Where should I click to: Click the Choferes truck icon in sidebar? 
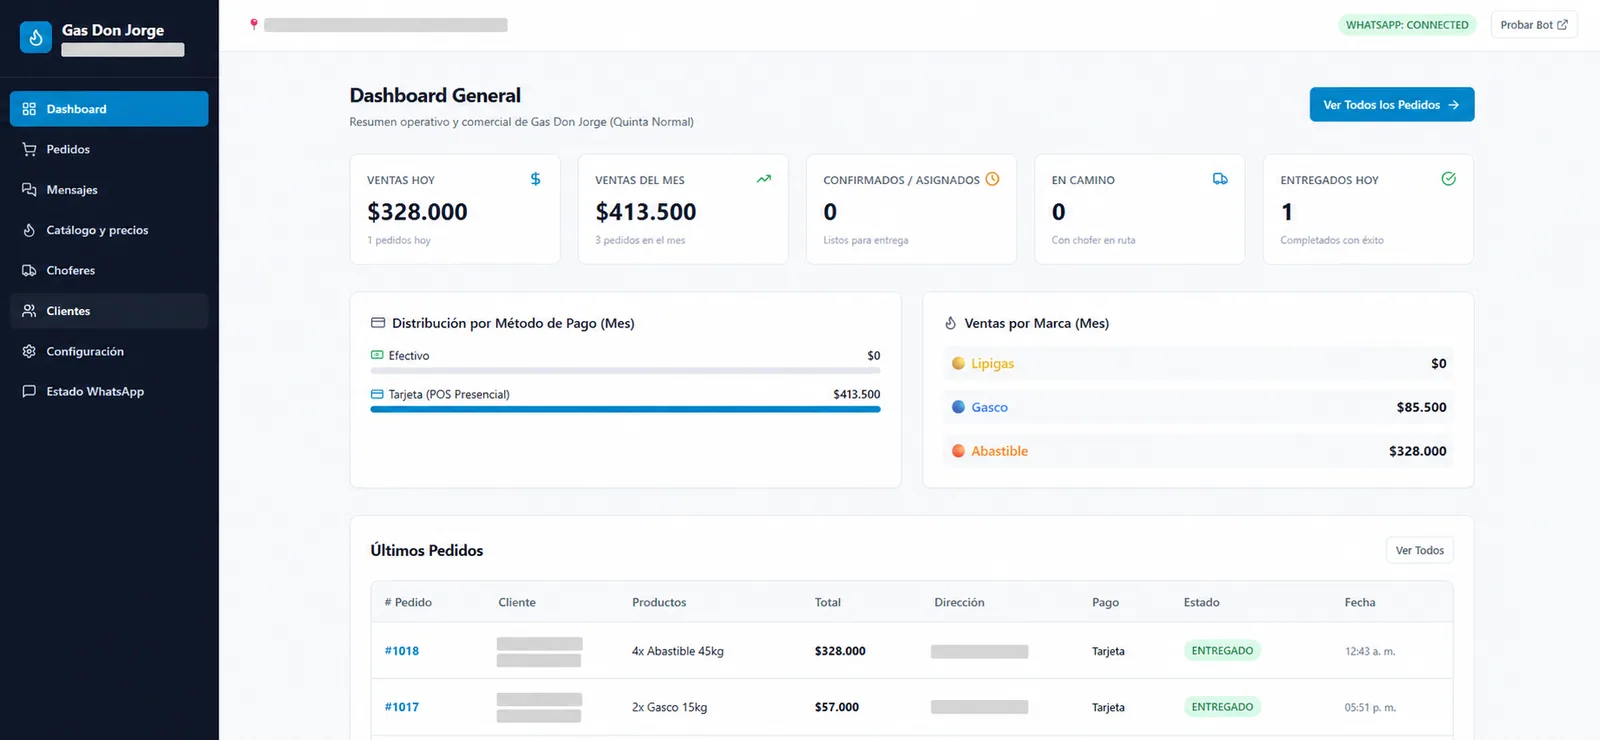29,270
